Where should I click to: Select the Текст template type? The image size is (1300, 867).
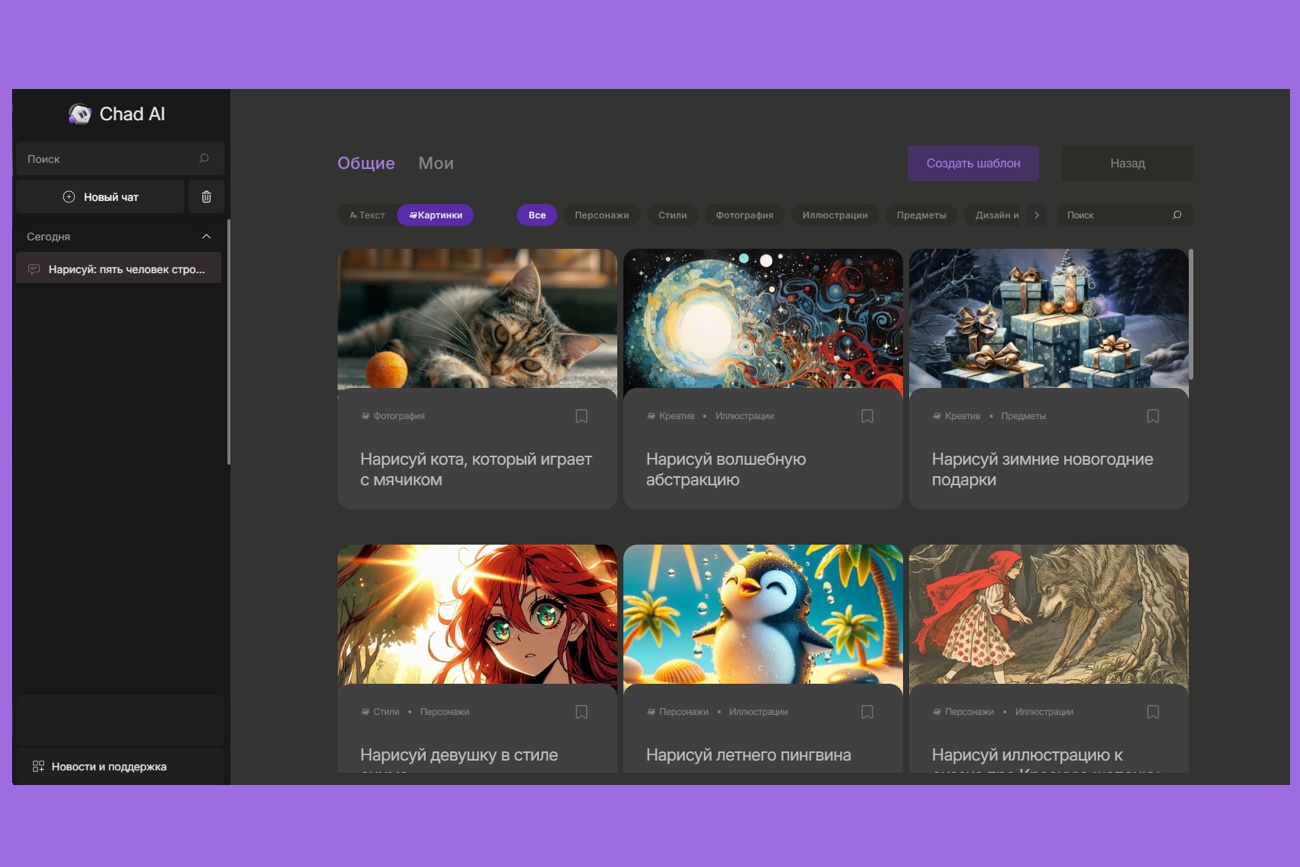[367, 215]
